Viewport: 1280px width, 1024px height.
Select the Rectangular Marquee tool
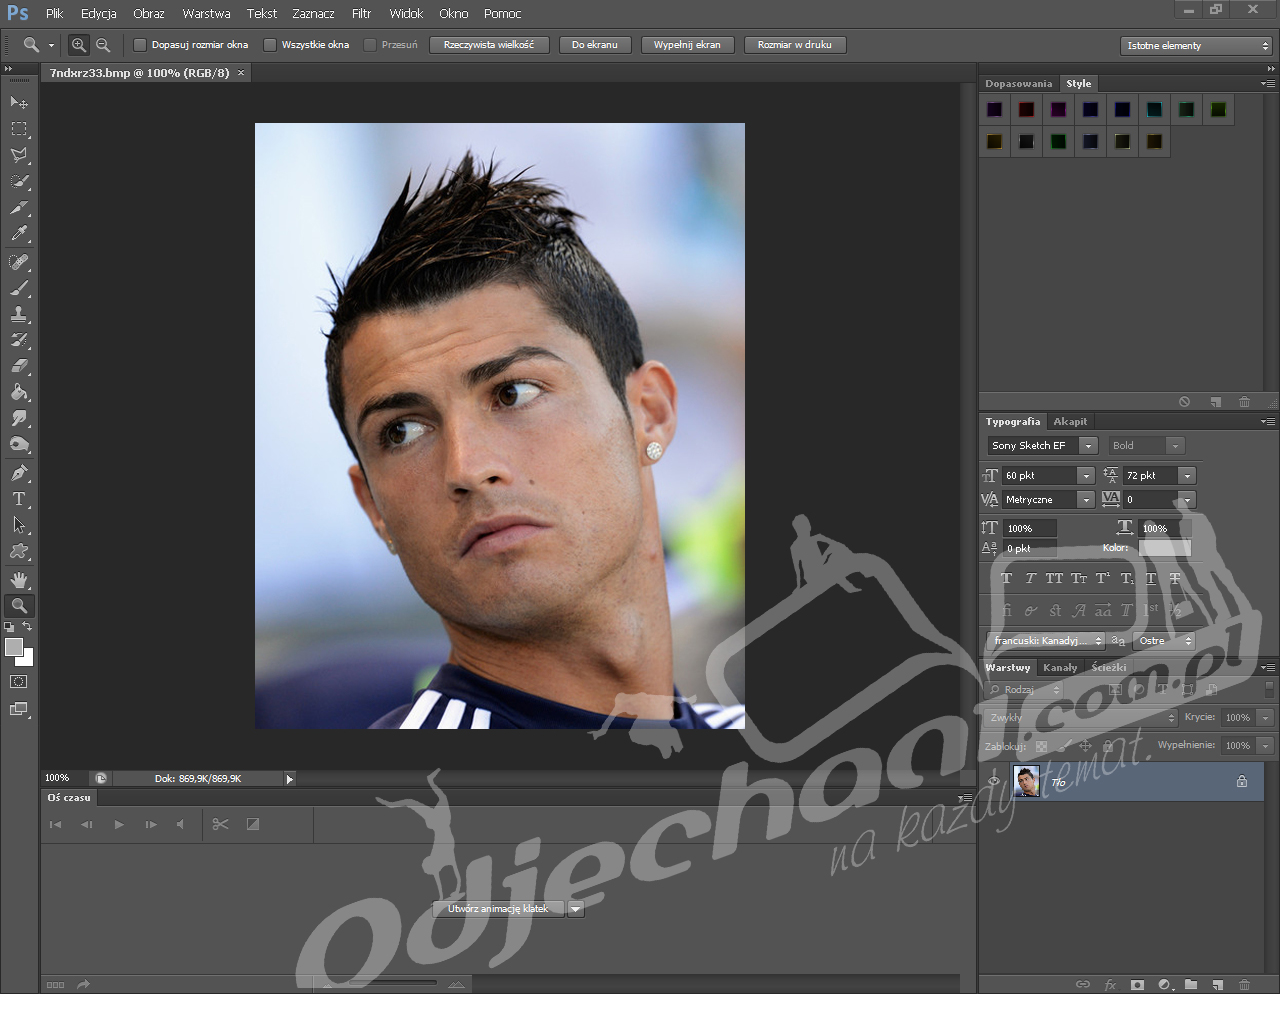(19, 129)
